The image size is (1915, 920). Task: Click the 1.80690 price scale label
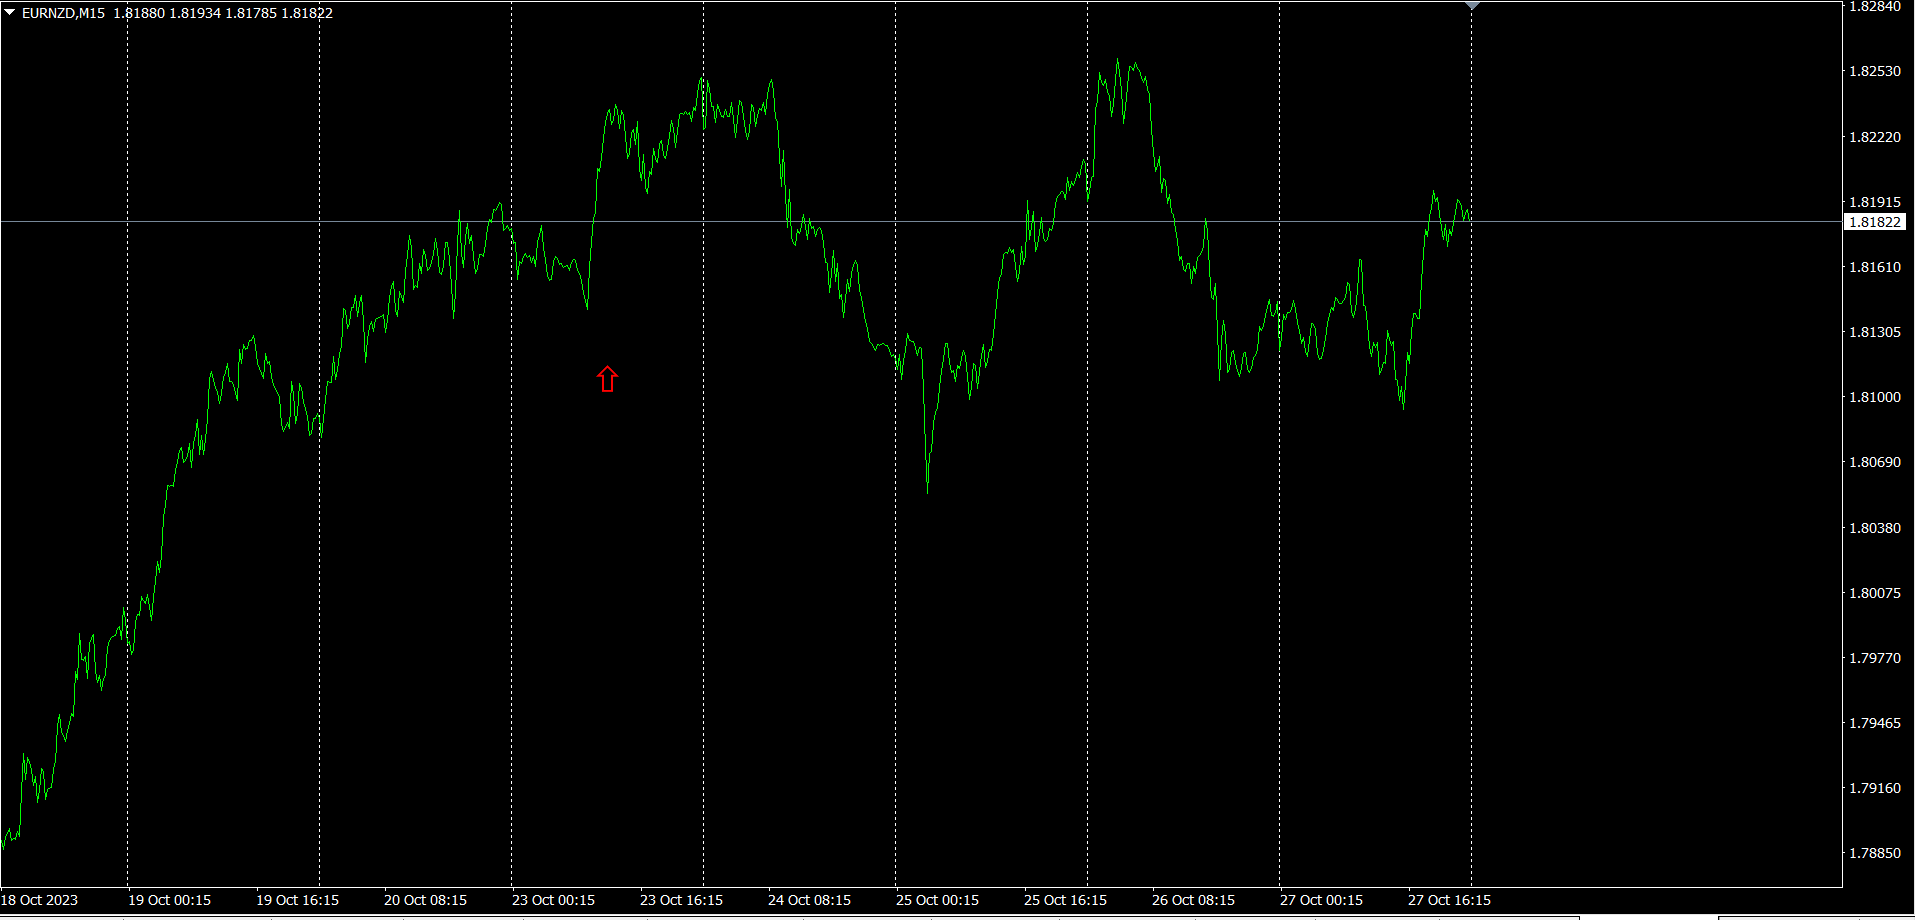click(1875, 462)
